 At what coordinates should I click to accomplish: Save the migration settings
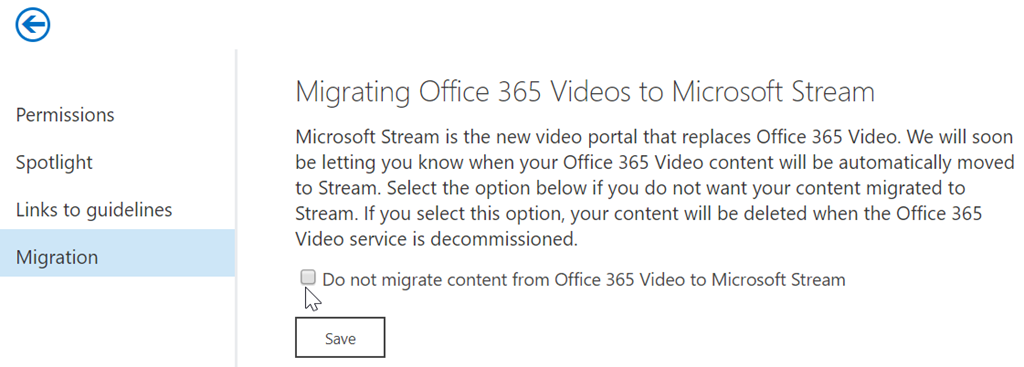[340, 338]
